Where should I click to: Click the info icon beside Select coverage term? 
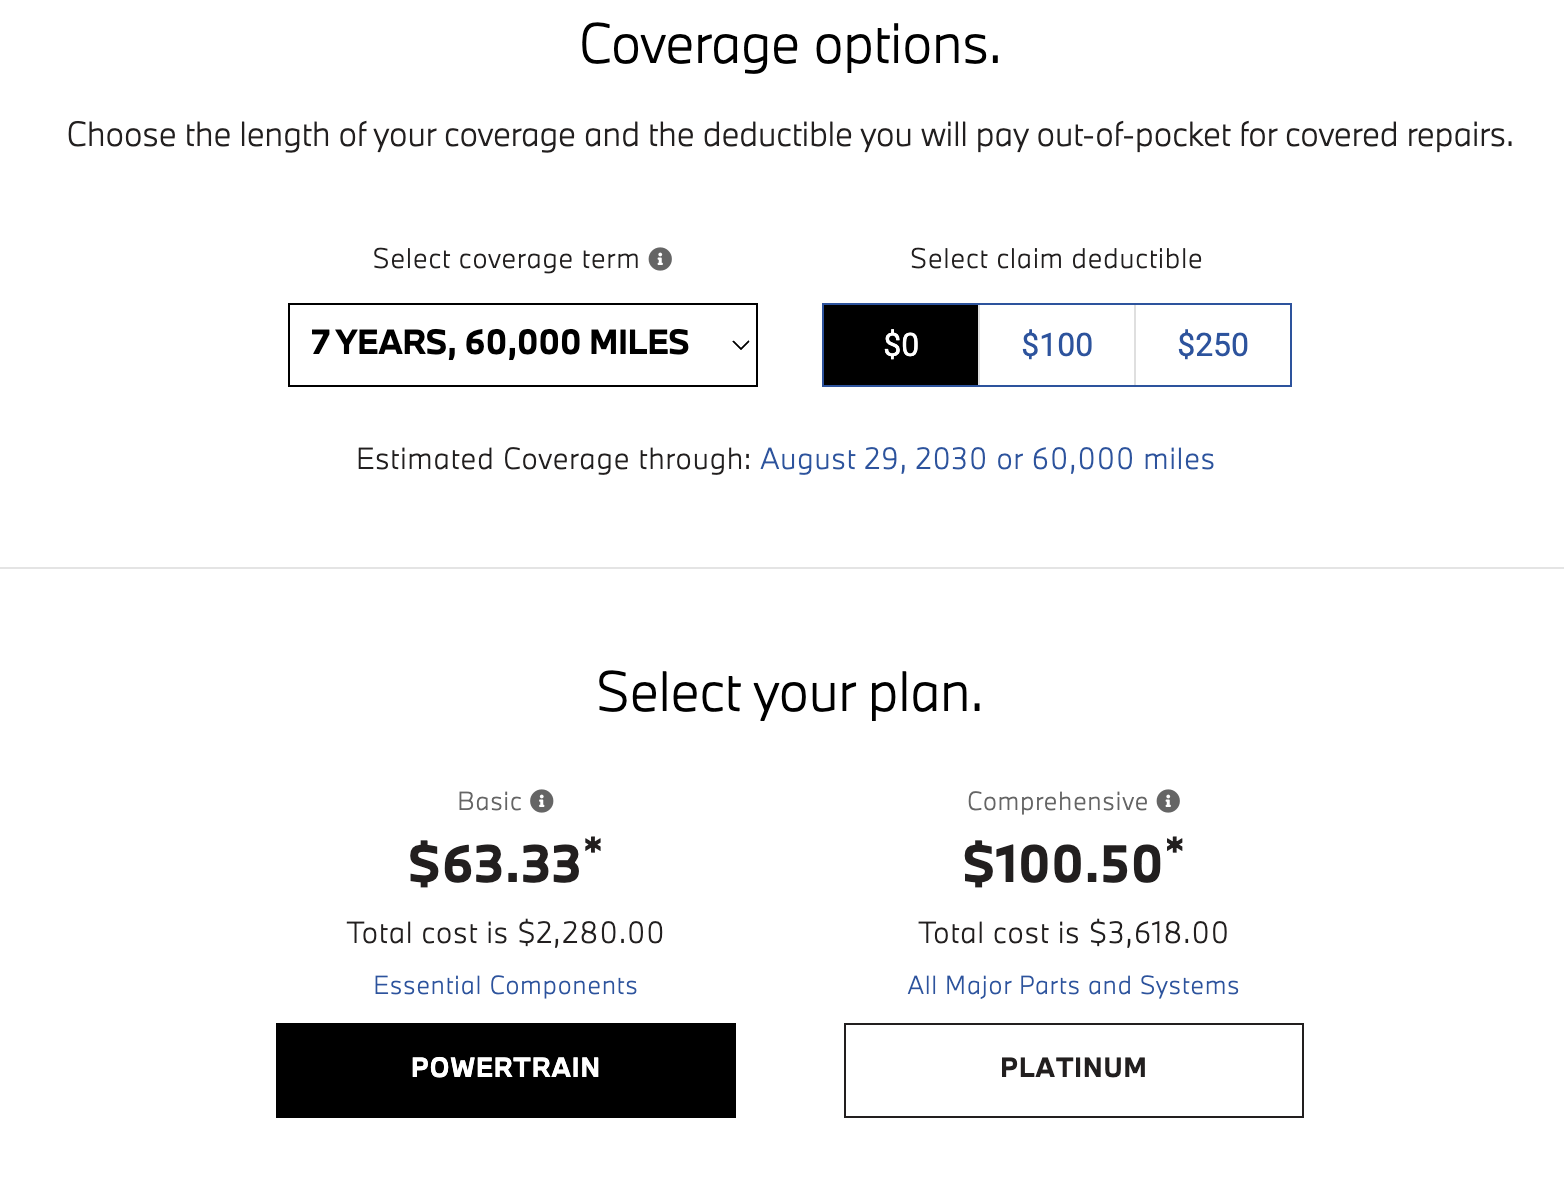click(x=660, y=259)
